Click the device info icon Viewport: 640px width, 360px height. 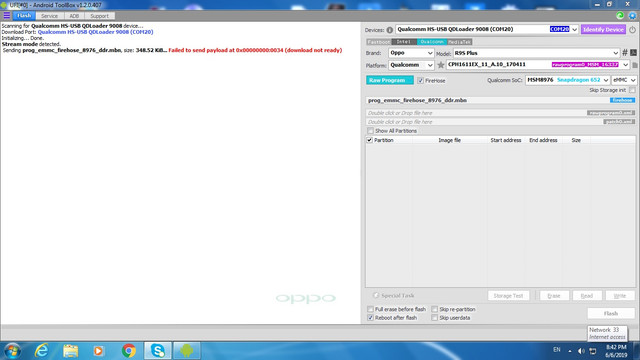point(389,30)
